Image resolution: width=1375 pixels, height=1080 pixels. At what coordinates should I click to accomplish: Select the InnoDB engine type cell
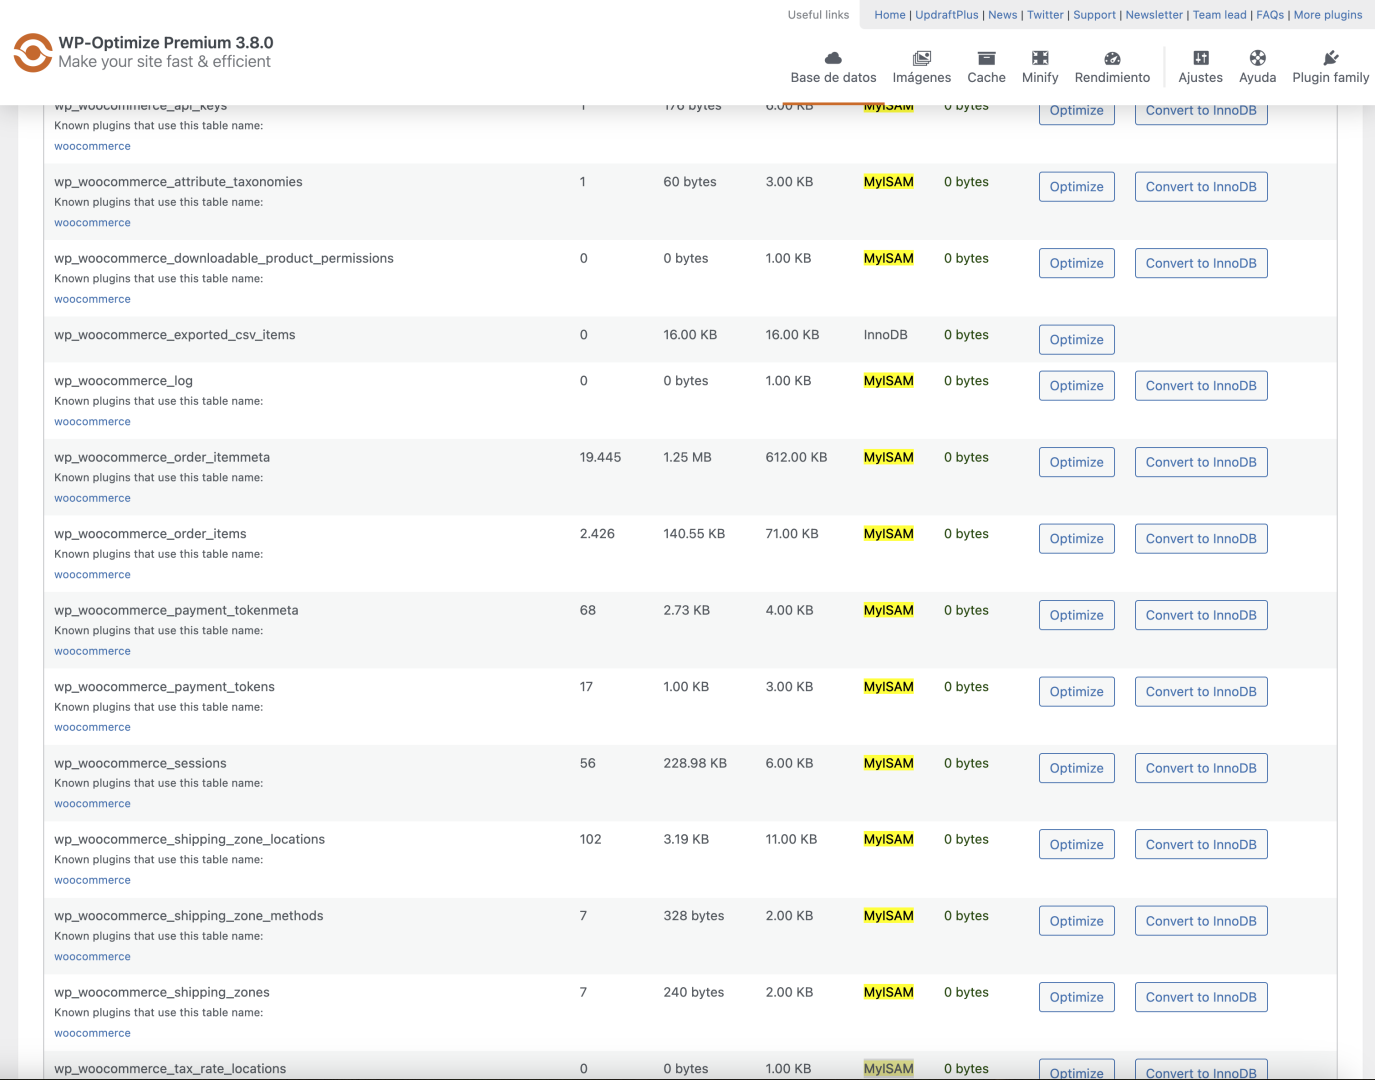pos(886,335)
